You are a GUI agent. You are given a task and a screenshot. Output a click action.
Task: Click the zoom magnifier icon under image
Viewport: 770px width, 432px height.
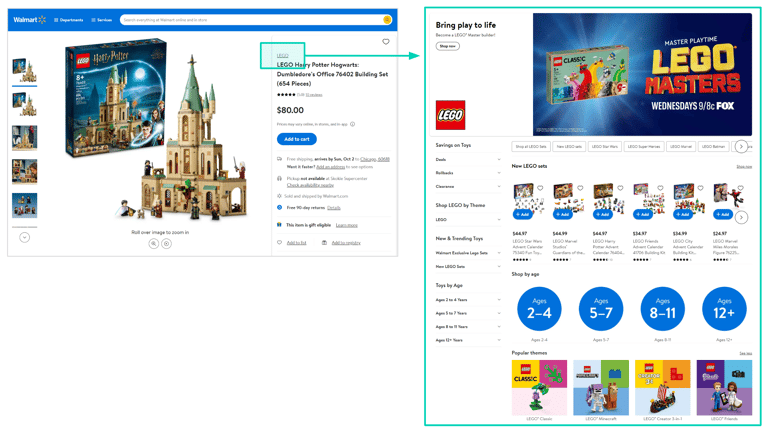click(x=154, y=243)
